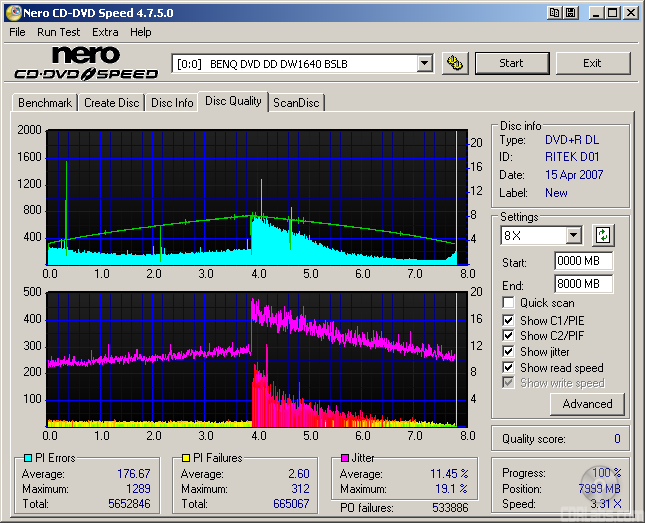Click the Nero app icon in title bar

[12, 13]
